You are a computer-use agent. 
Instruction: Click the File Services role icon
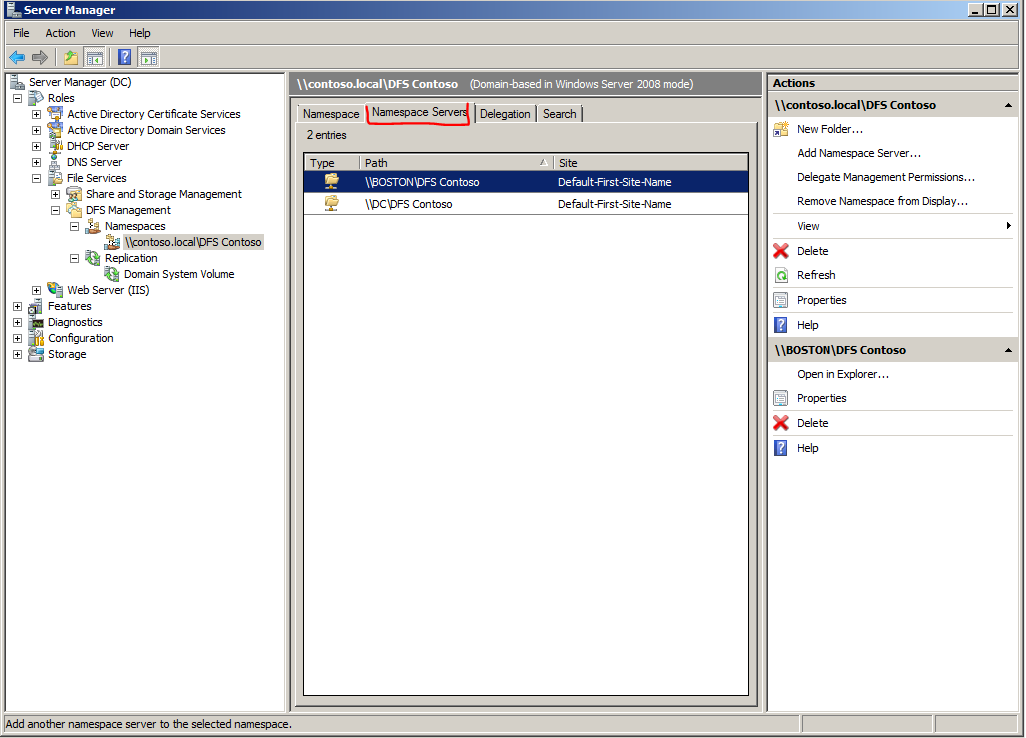point(56,178)
